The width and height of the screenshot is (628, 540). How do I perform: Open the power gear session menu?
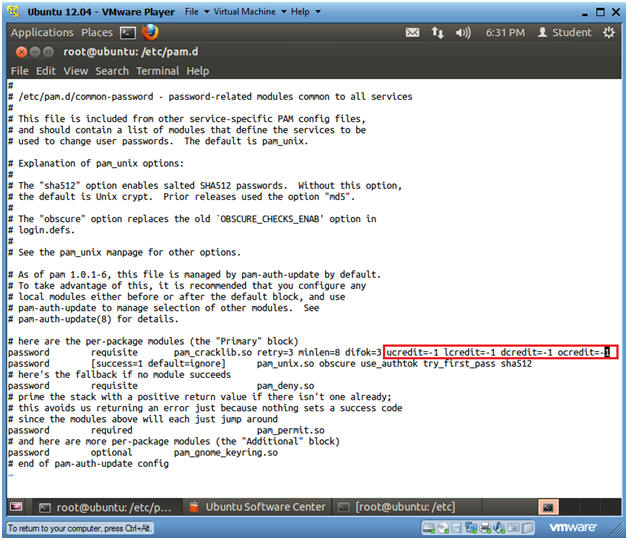click(609, 32)
